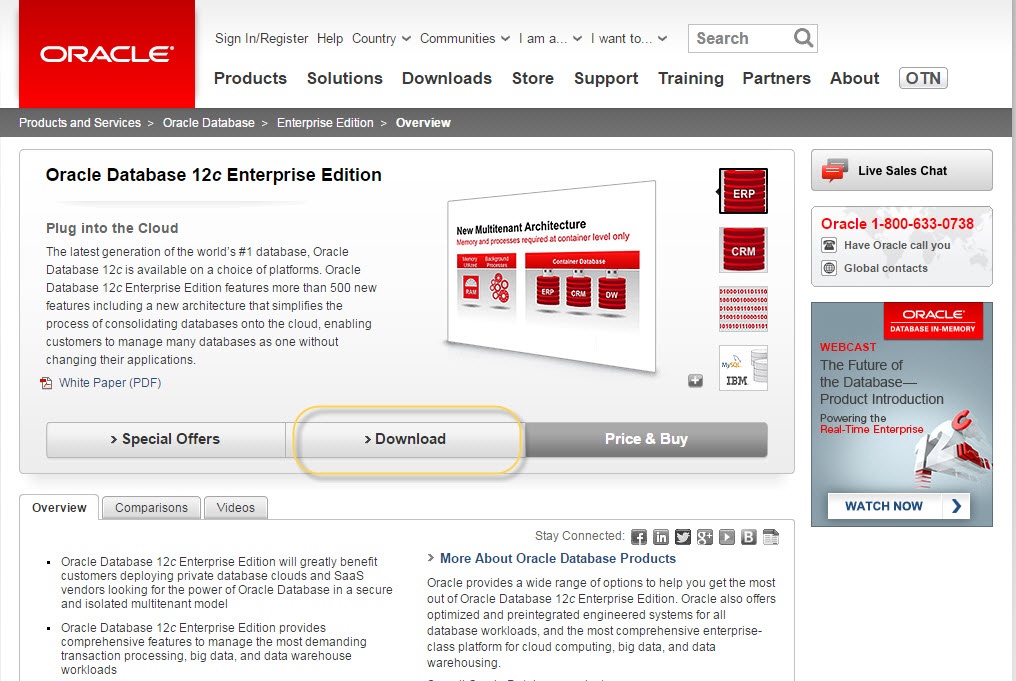Click the search magnifier icon

coord(803,38)
